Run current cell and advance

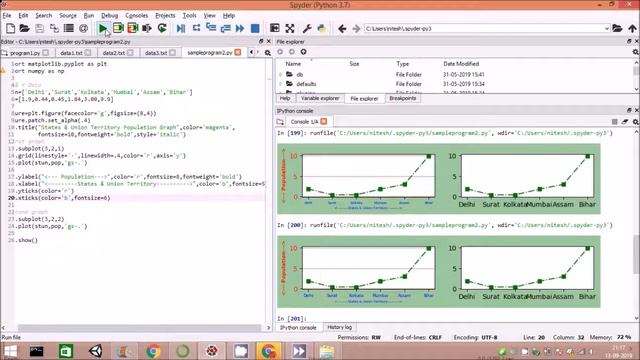133,28
